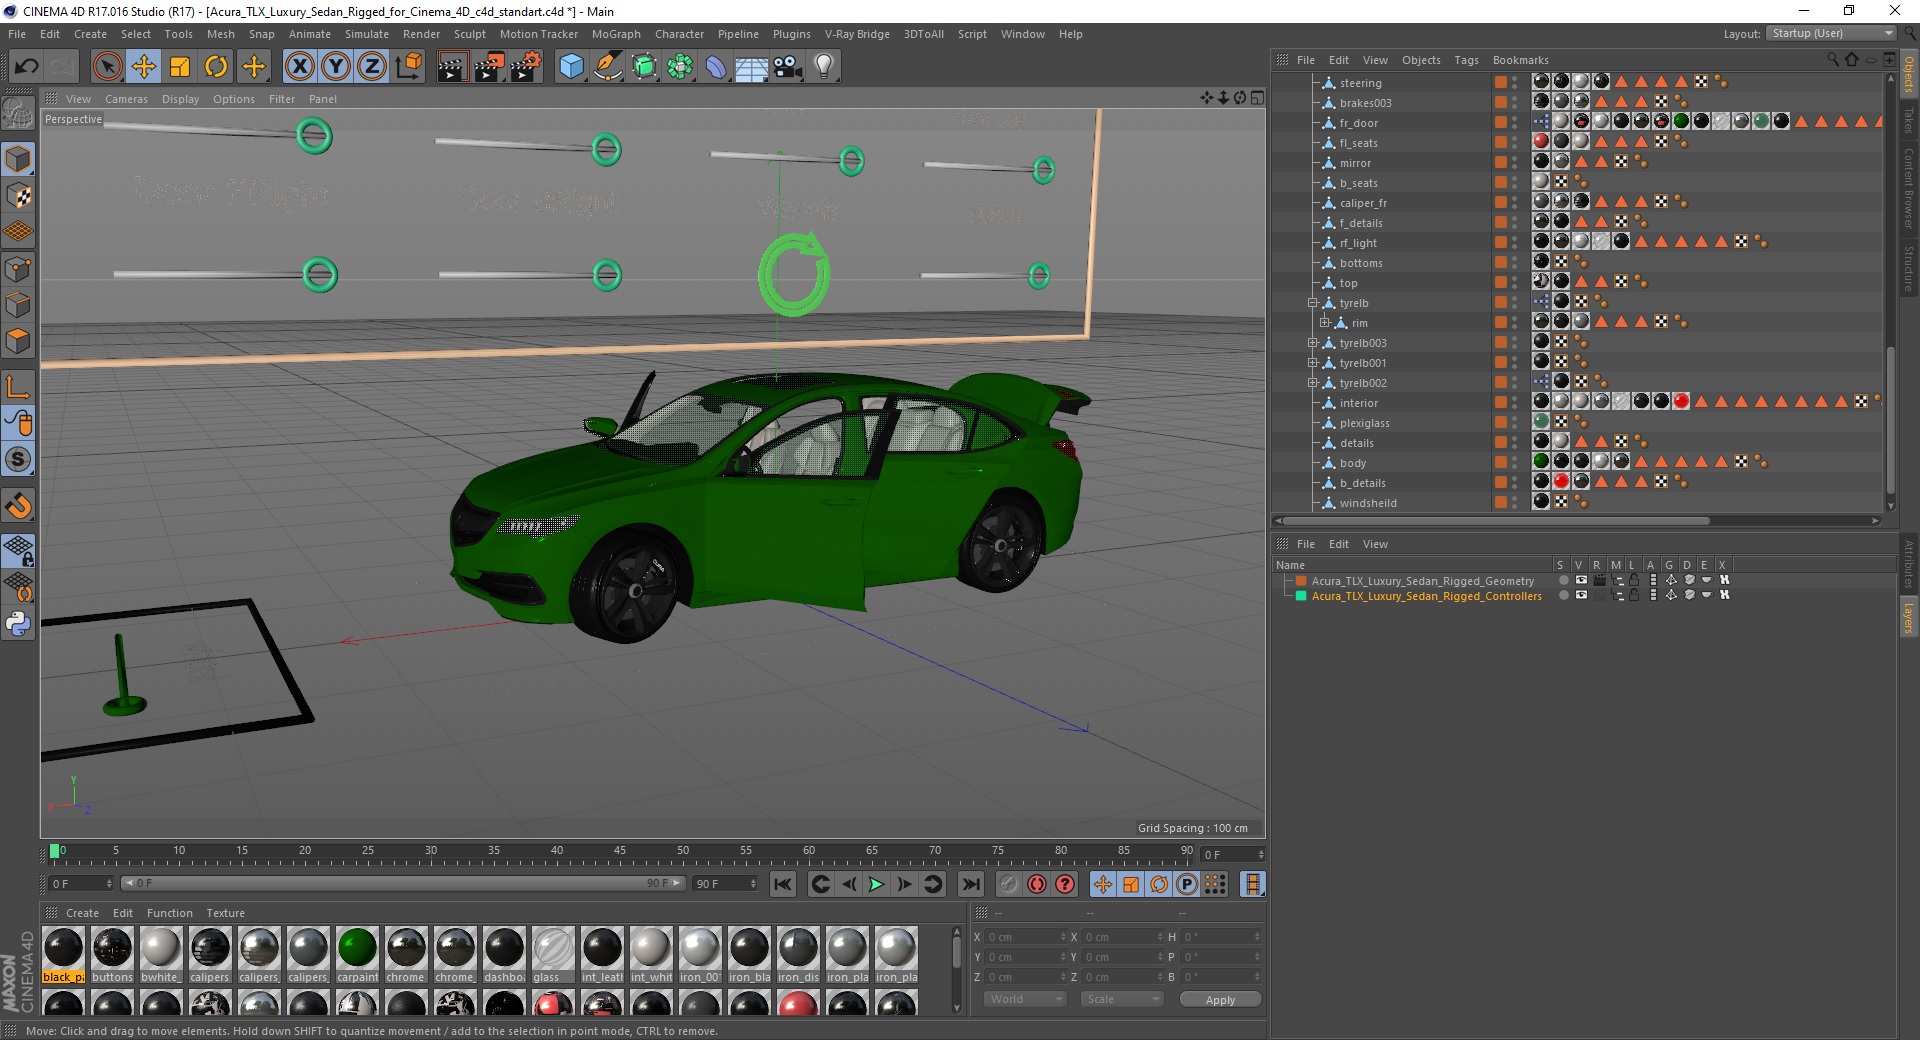
Task: Open the World coordinate dropdown
Action: [x=1025, y=999]
